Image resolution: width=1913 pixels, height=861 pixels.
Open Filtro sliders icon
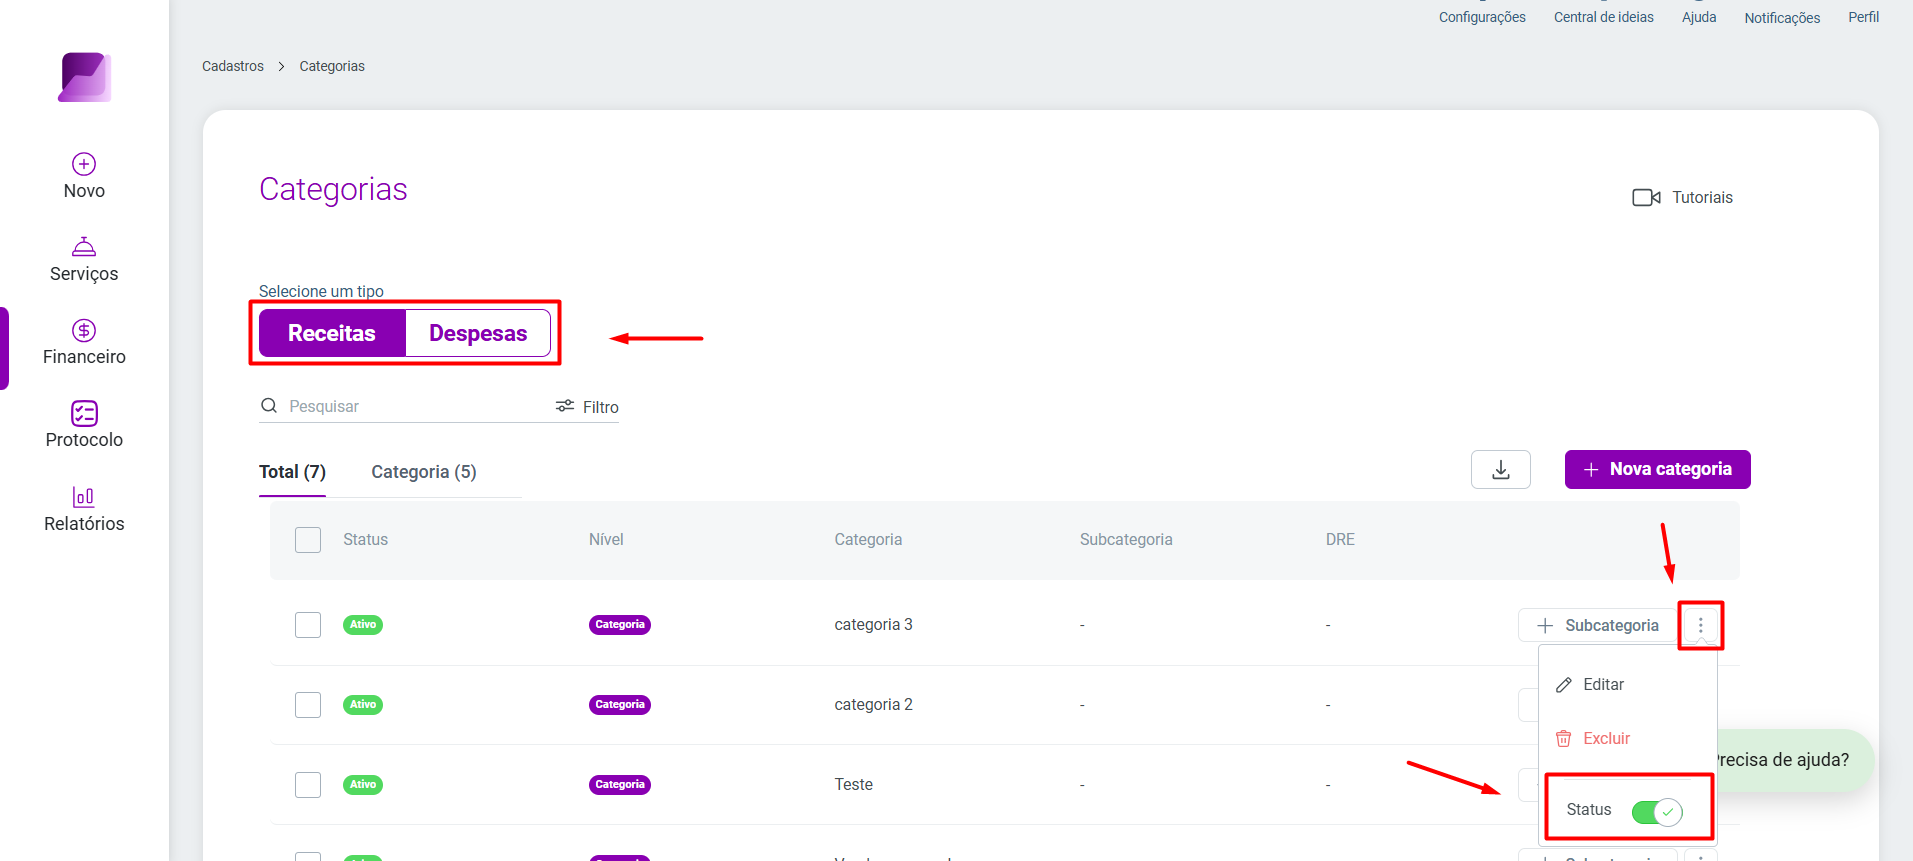pyautogui.click(x=565, y=406)
